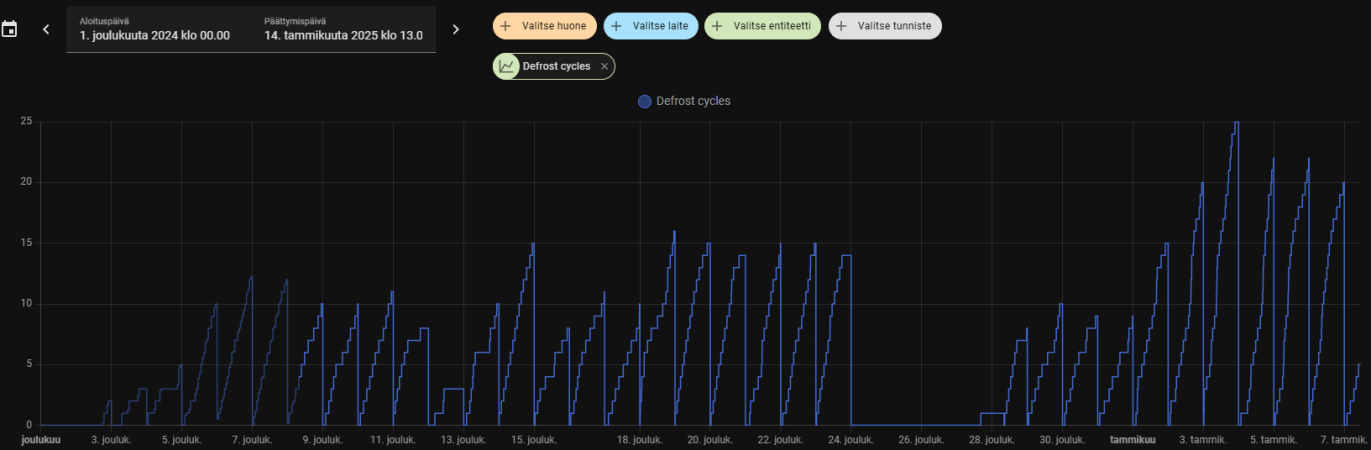1371x450 pixels.
Task: Click plus icon on Valitse tunniste chip
Action: coord(841,26)
